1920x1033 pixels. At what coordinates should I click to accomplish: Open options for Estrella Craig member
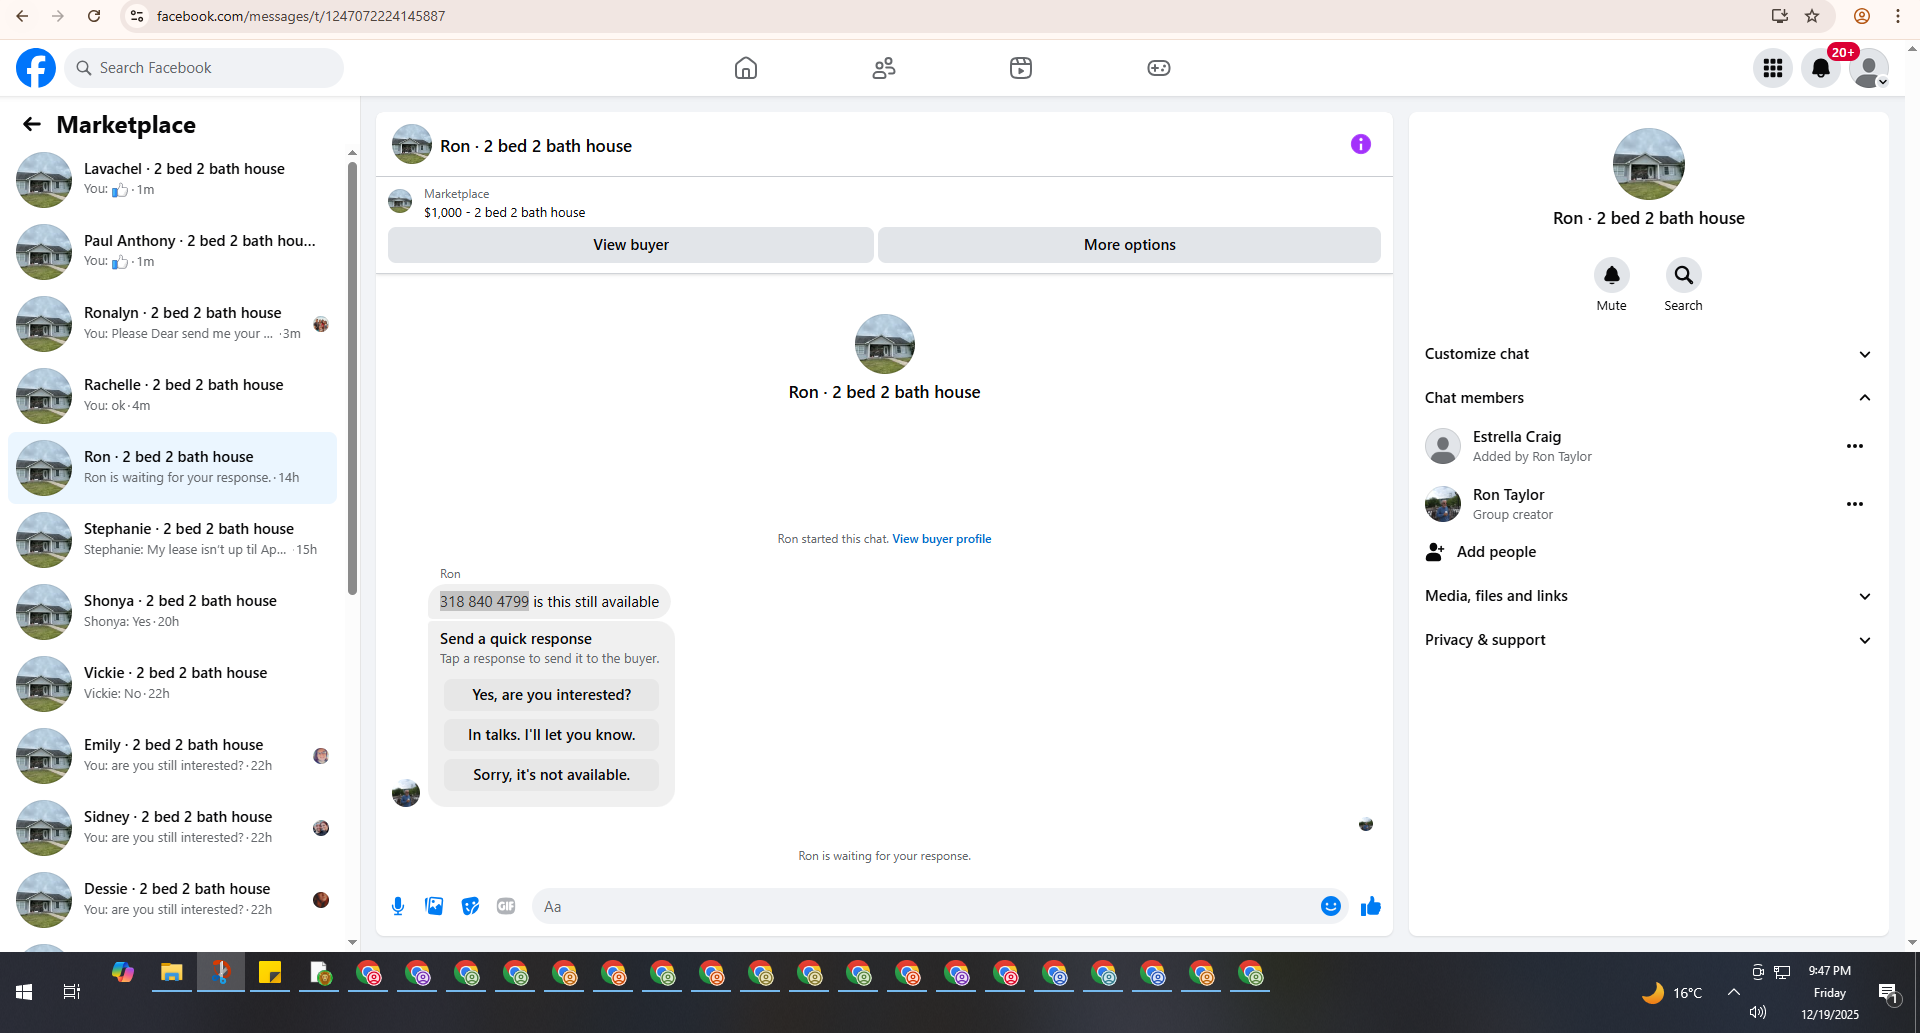(x=1855, y=446)
